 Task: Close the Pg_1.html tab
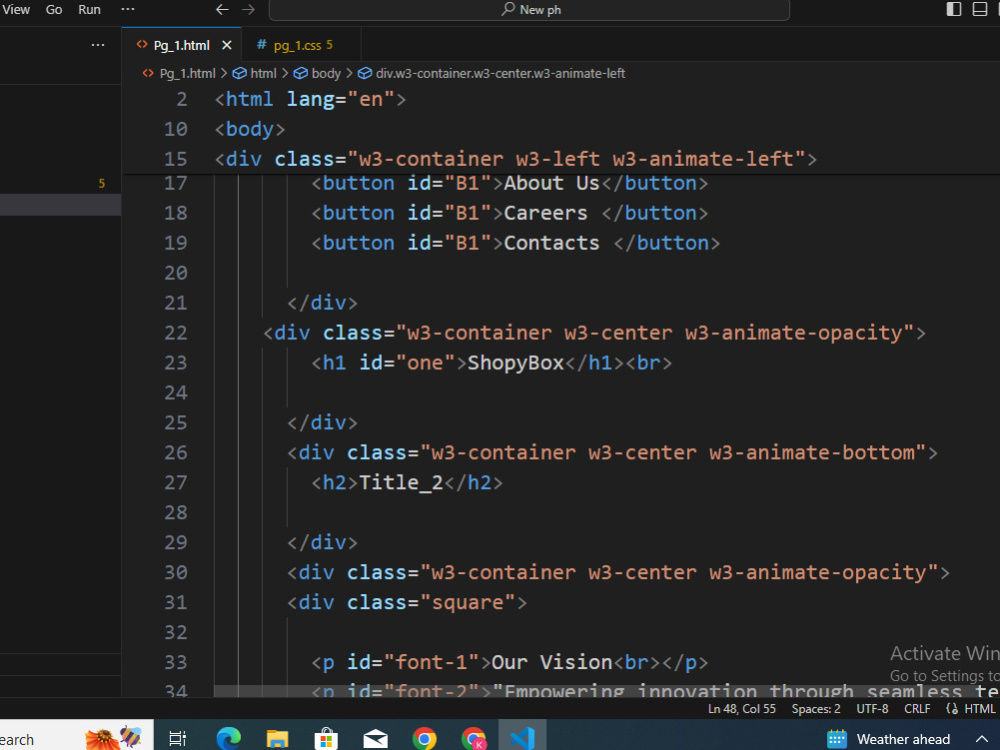[x=226, y=45]
